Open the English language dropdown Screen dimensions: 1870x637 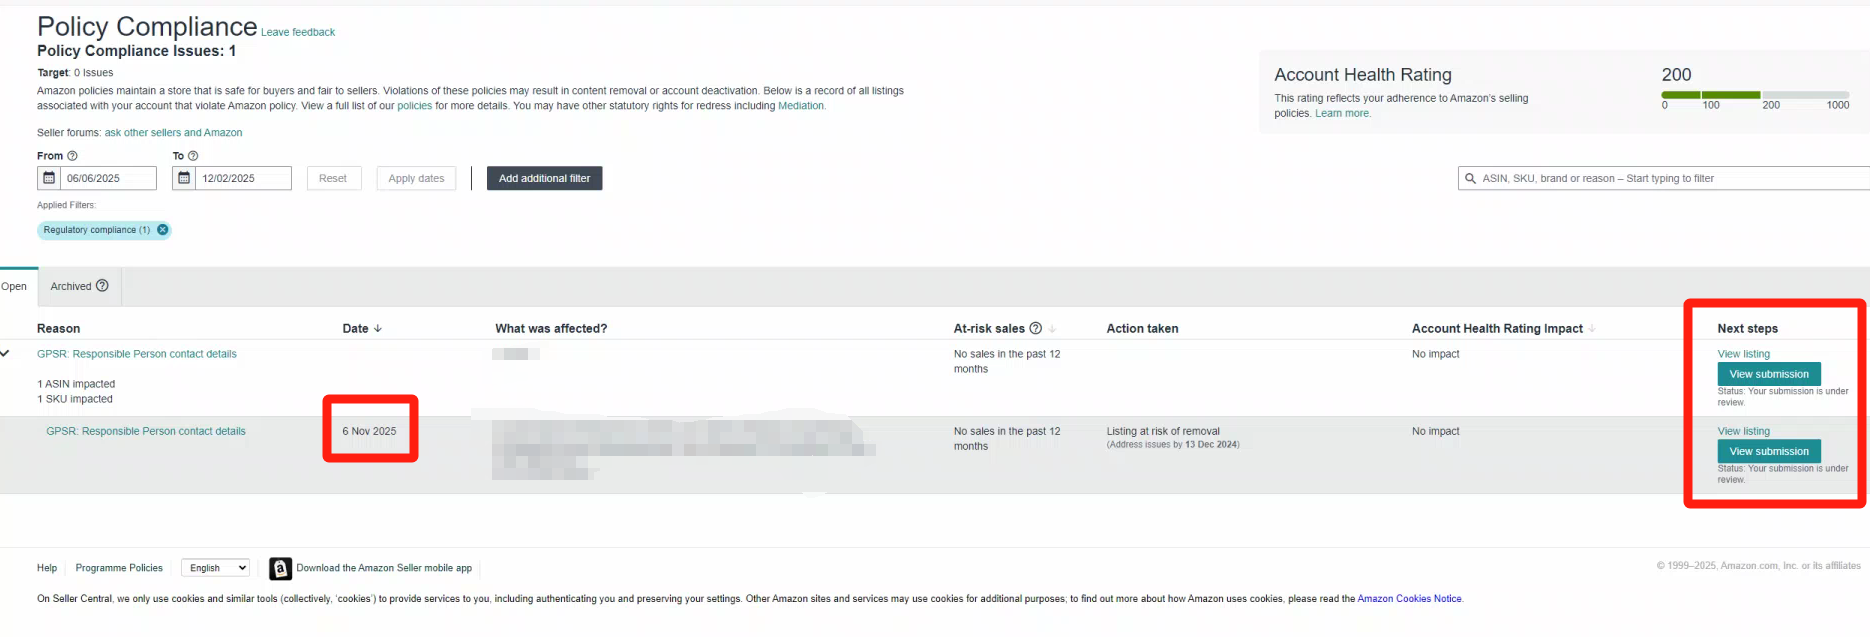click(216, 568)
